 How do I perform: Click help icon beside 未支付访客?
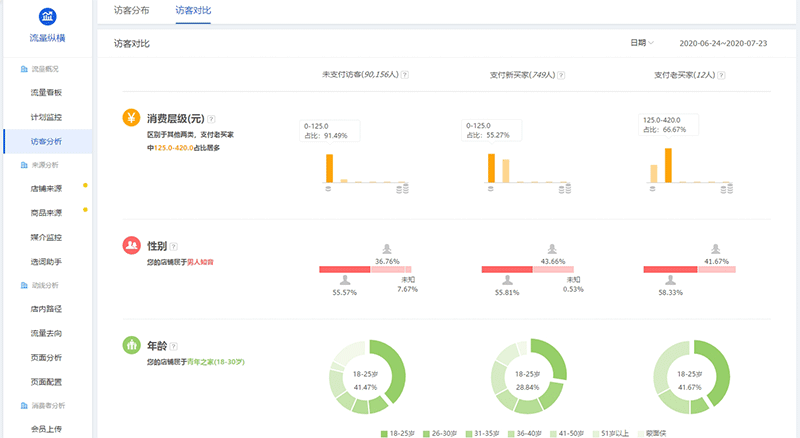pos(405,75)
